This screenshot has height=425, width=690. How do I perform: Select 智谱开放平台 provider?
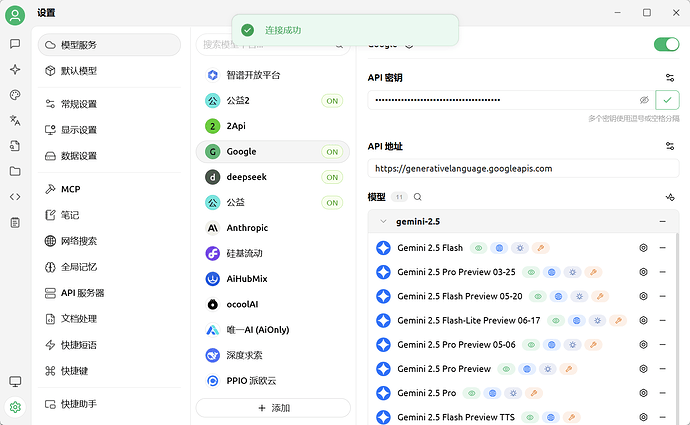click(x=273, y=75)
